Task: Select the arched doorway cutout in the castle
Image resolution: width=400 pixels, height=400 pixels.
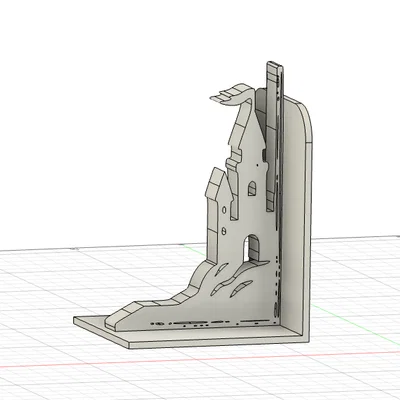Action: pyautogui.click(x=252, y=247)
